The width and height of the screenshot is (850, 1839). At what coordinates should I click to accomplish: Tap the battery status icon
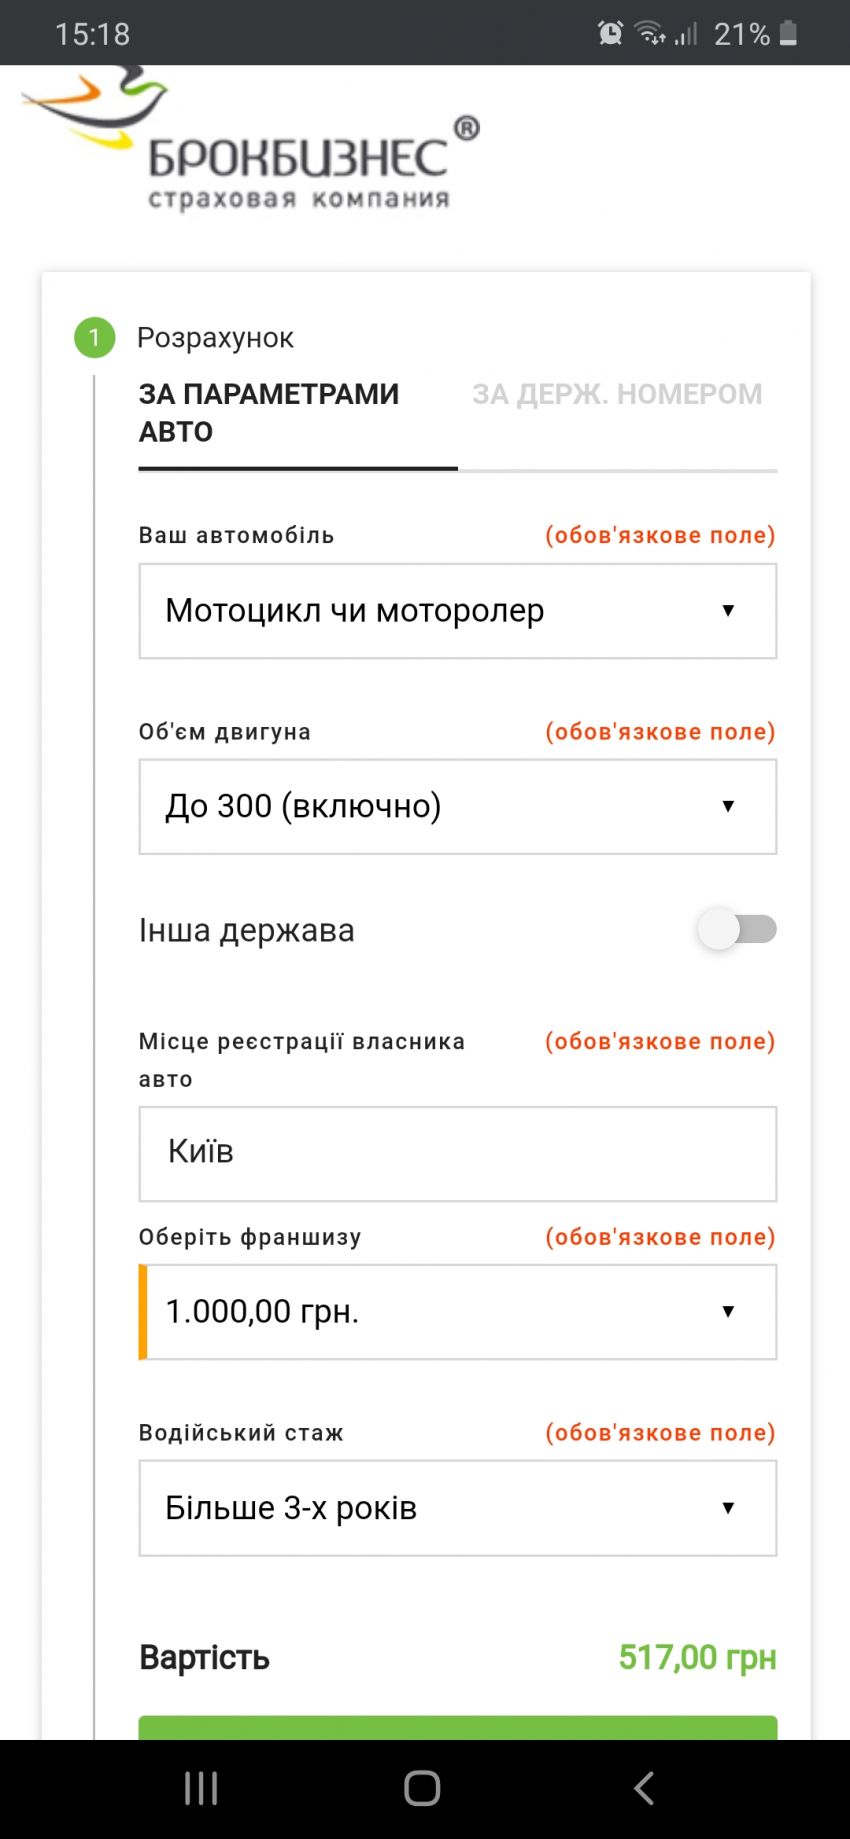788,33
